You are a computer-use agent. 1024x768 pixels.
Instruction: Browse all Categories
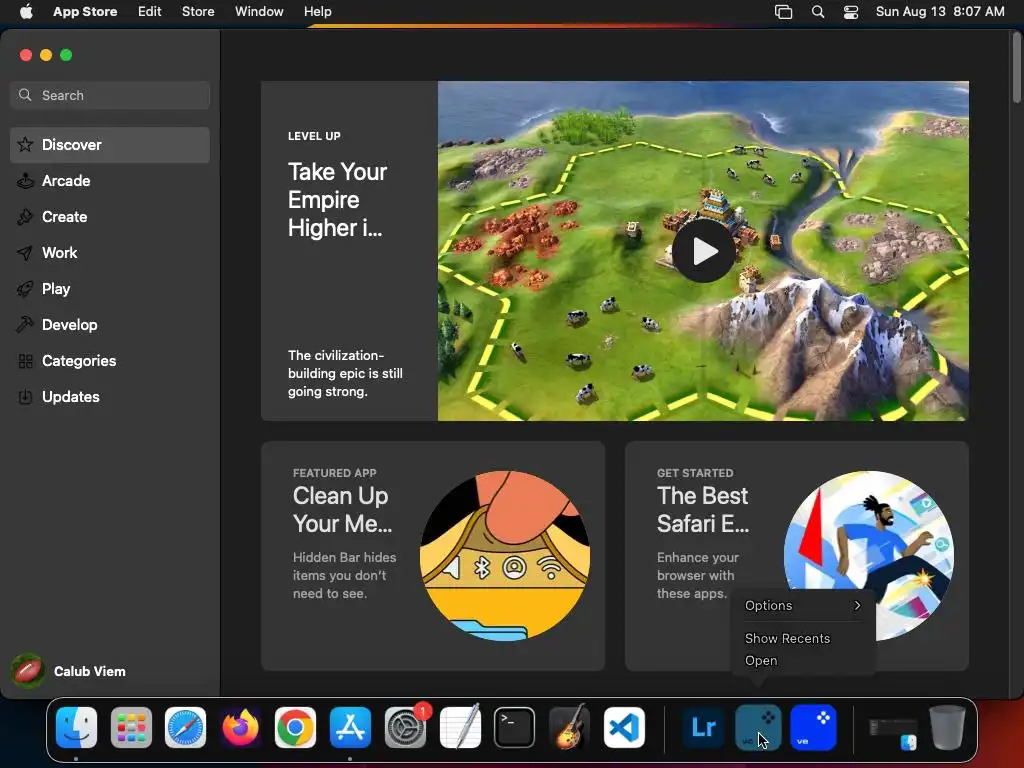[x=110, y=360]
